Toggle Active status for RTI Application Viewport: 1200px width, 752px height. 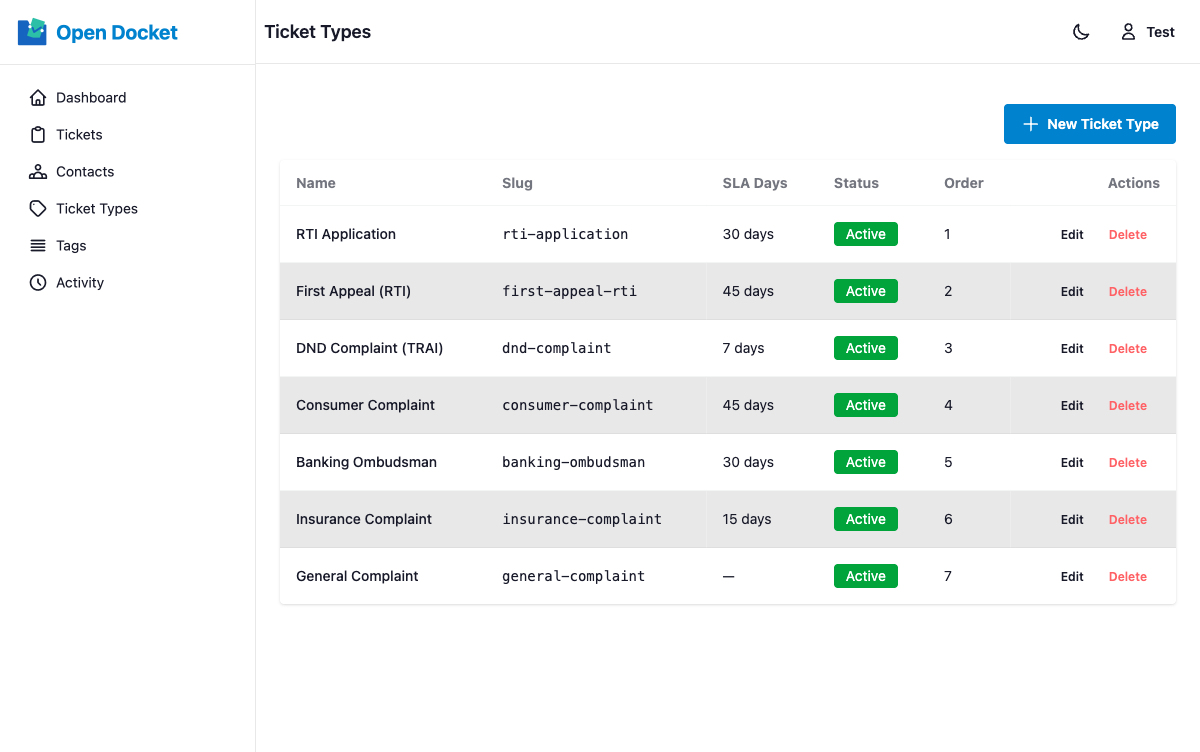click(x=865, y=233)
